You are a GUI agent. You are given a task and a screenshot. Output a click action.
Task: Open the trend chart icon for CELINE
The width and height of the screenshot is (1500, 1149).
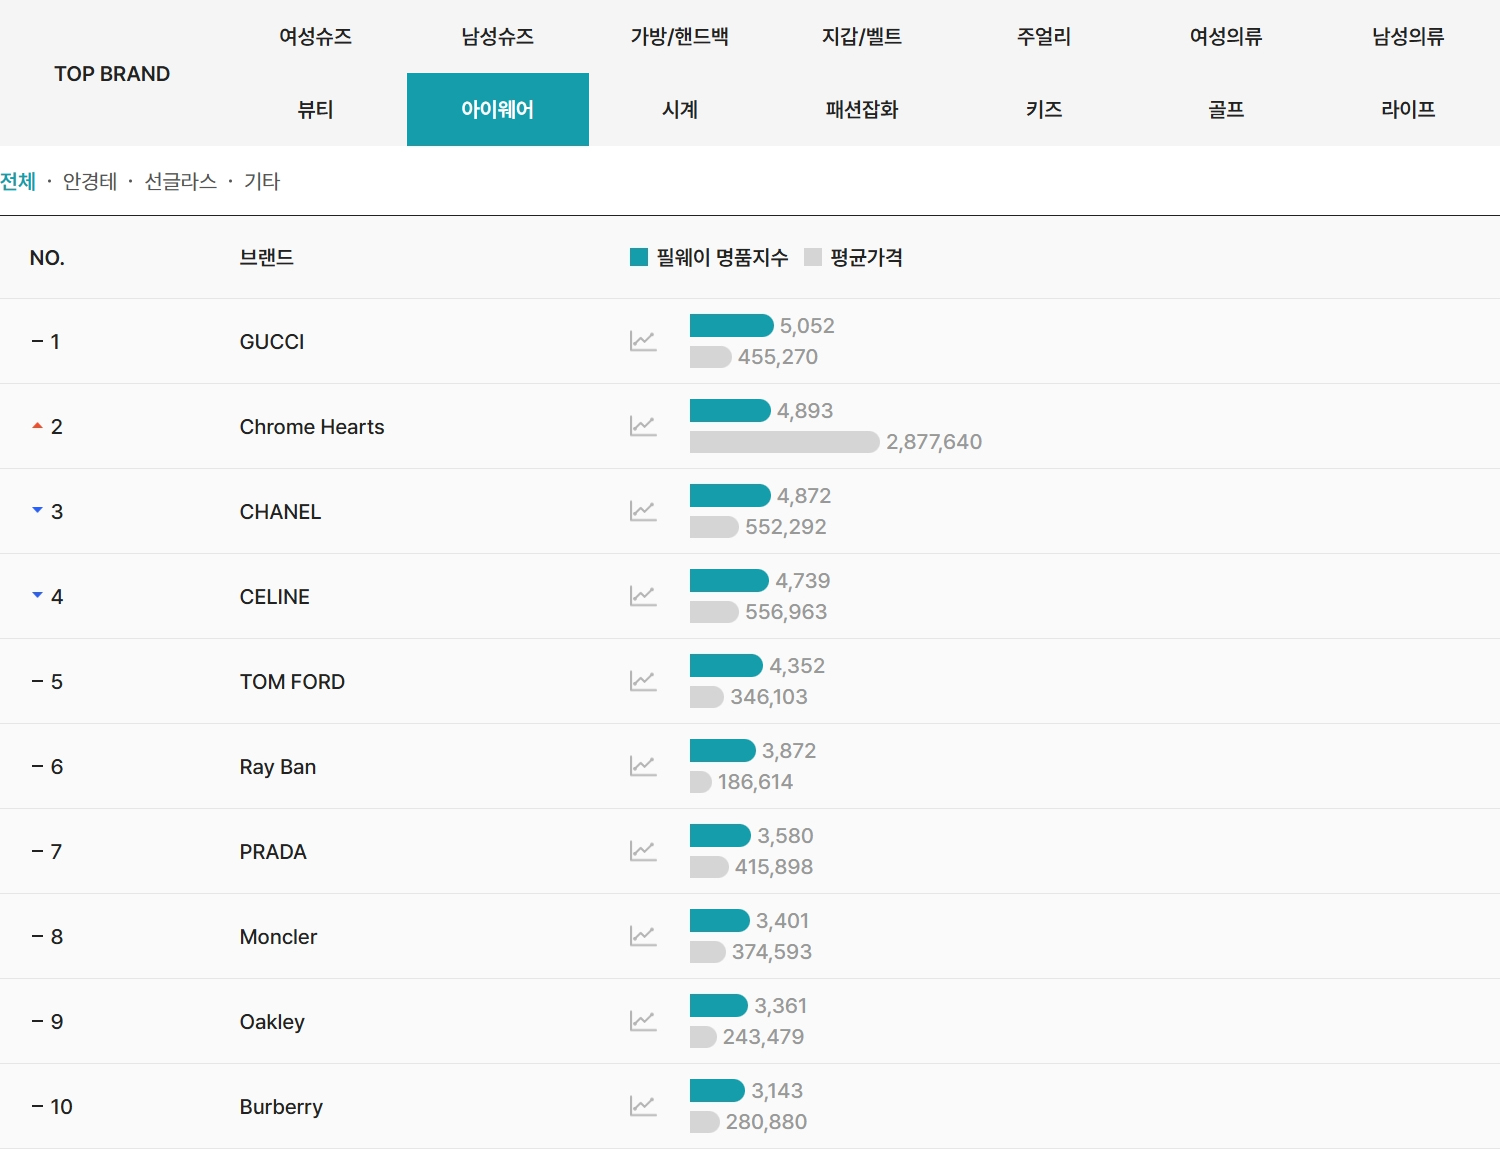click(x=643, y=596)
